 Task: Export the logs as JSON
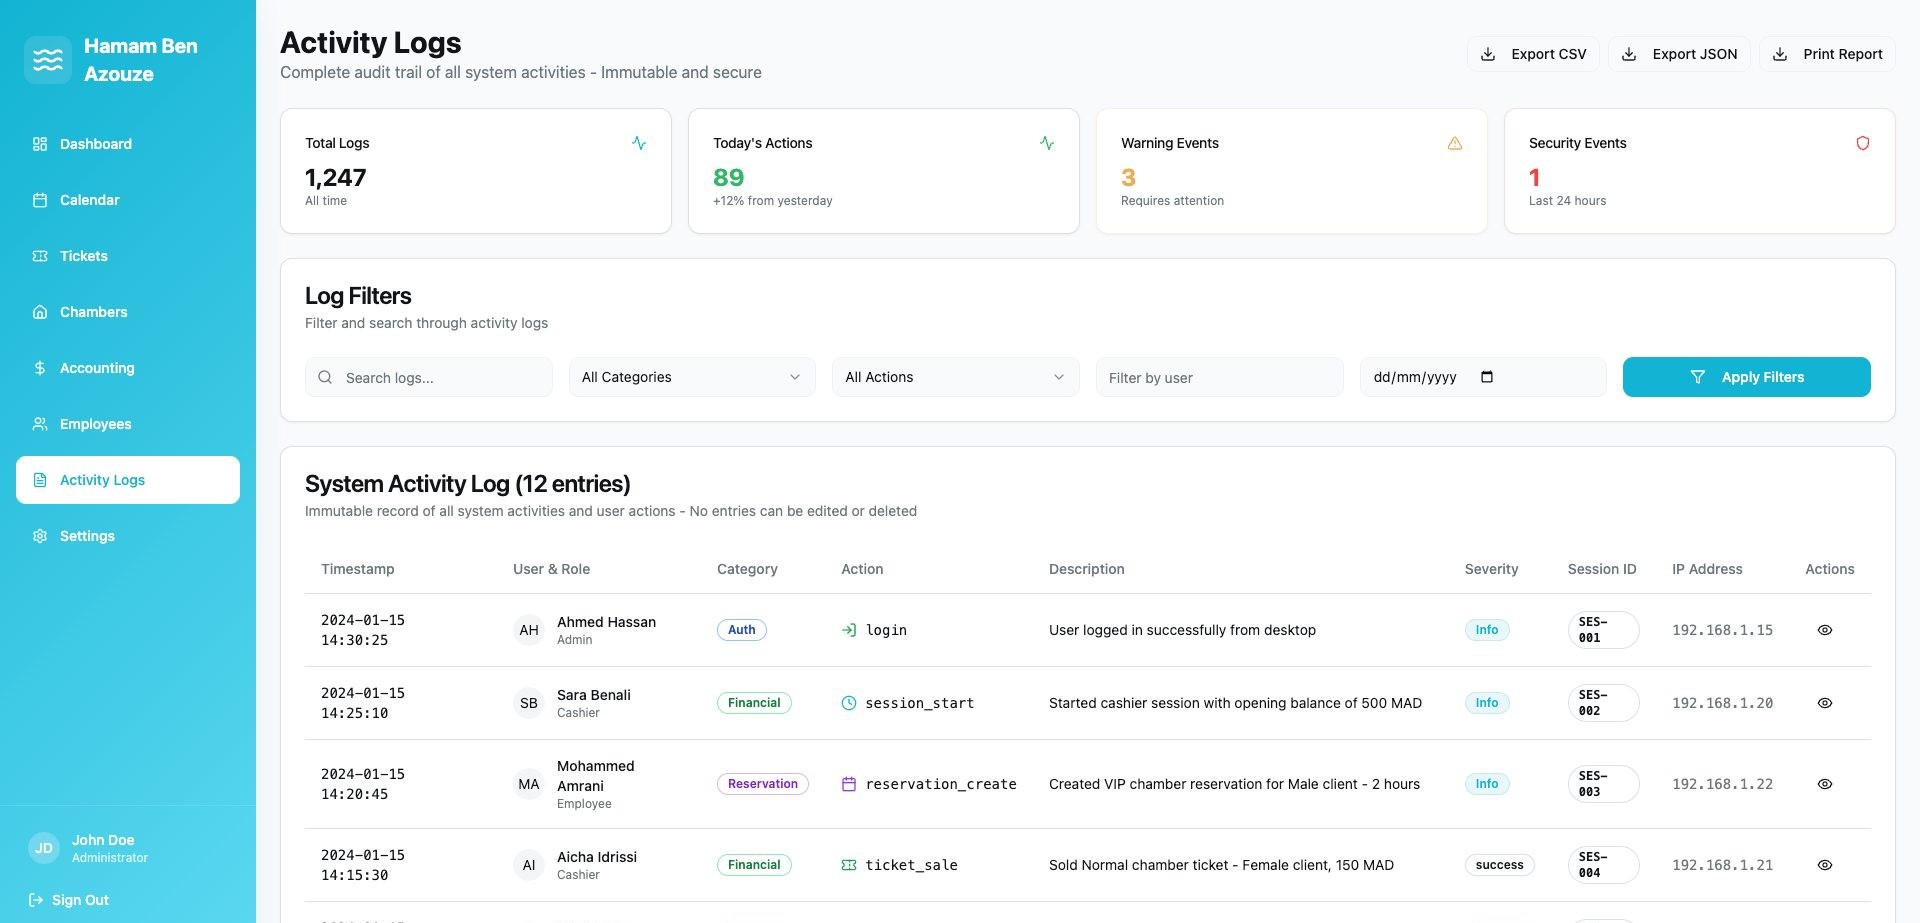[x=1679, y=54]
